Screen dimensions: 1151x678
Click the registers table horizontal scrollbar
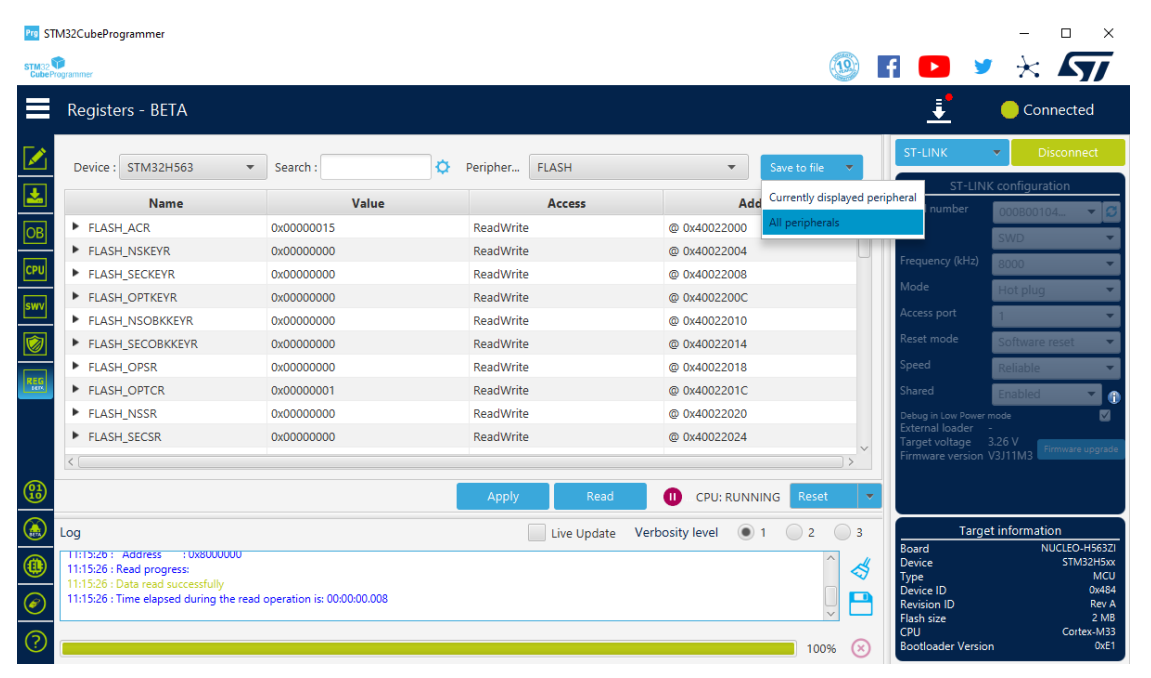click(x=460, y=462)
